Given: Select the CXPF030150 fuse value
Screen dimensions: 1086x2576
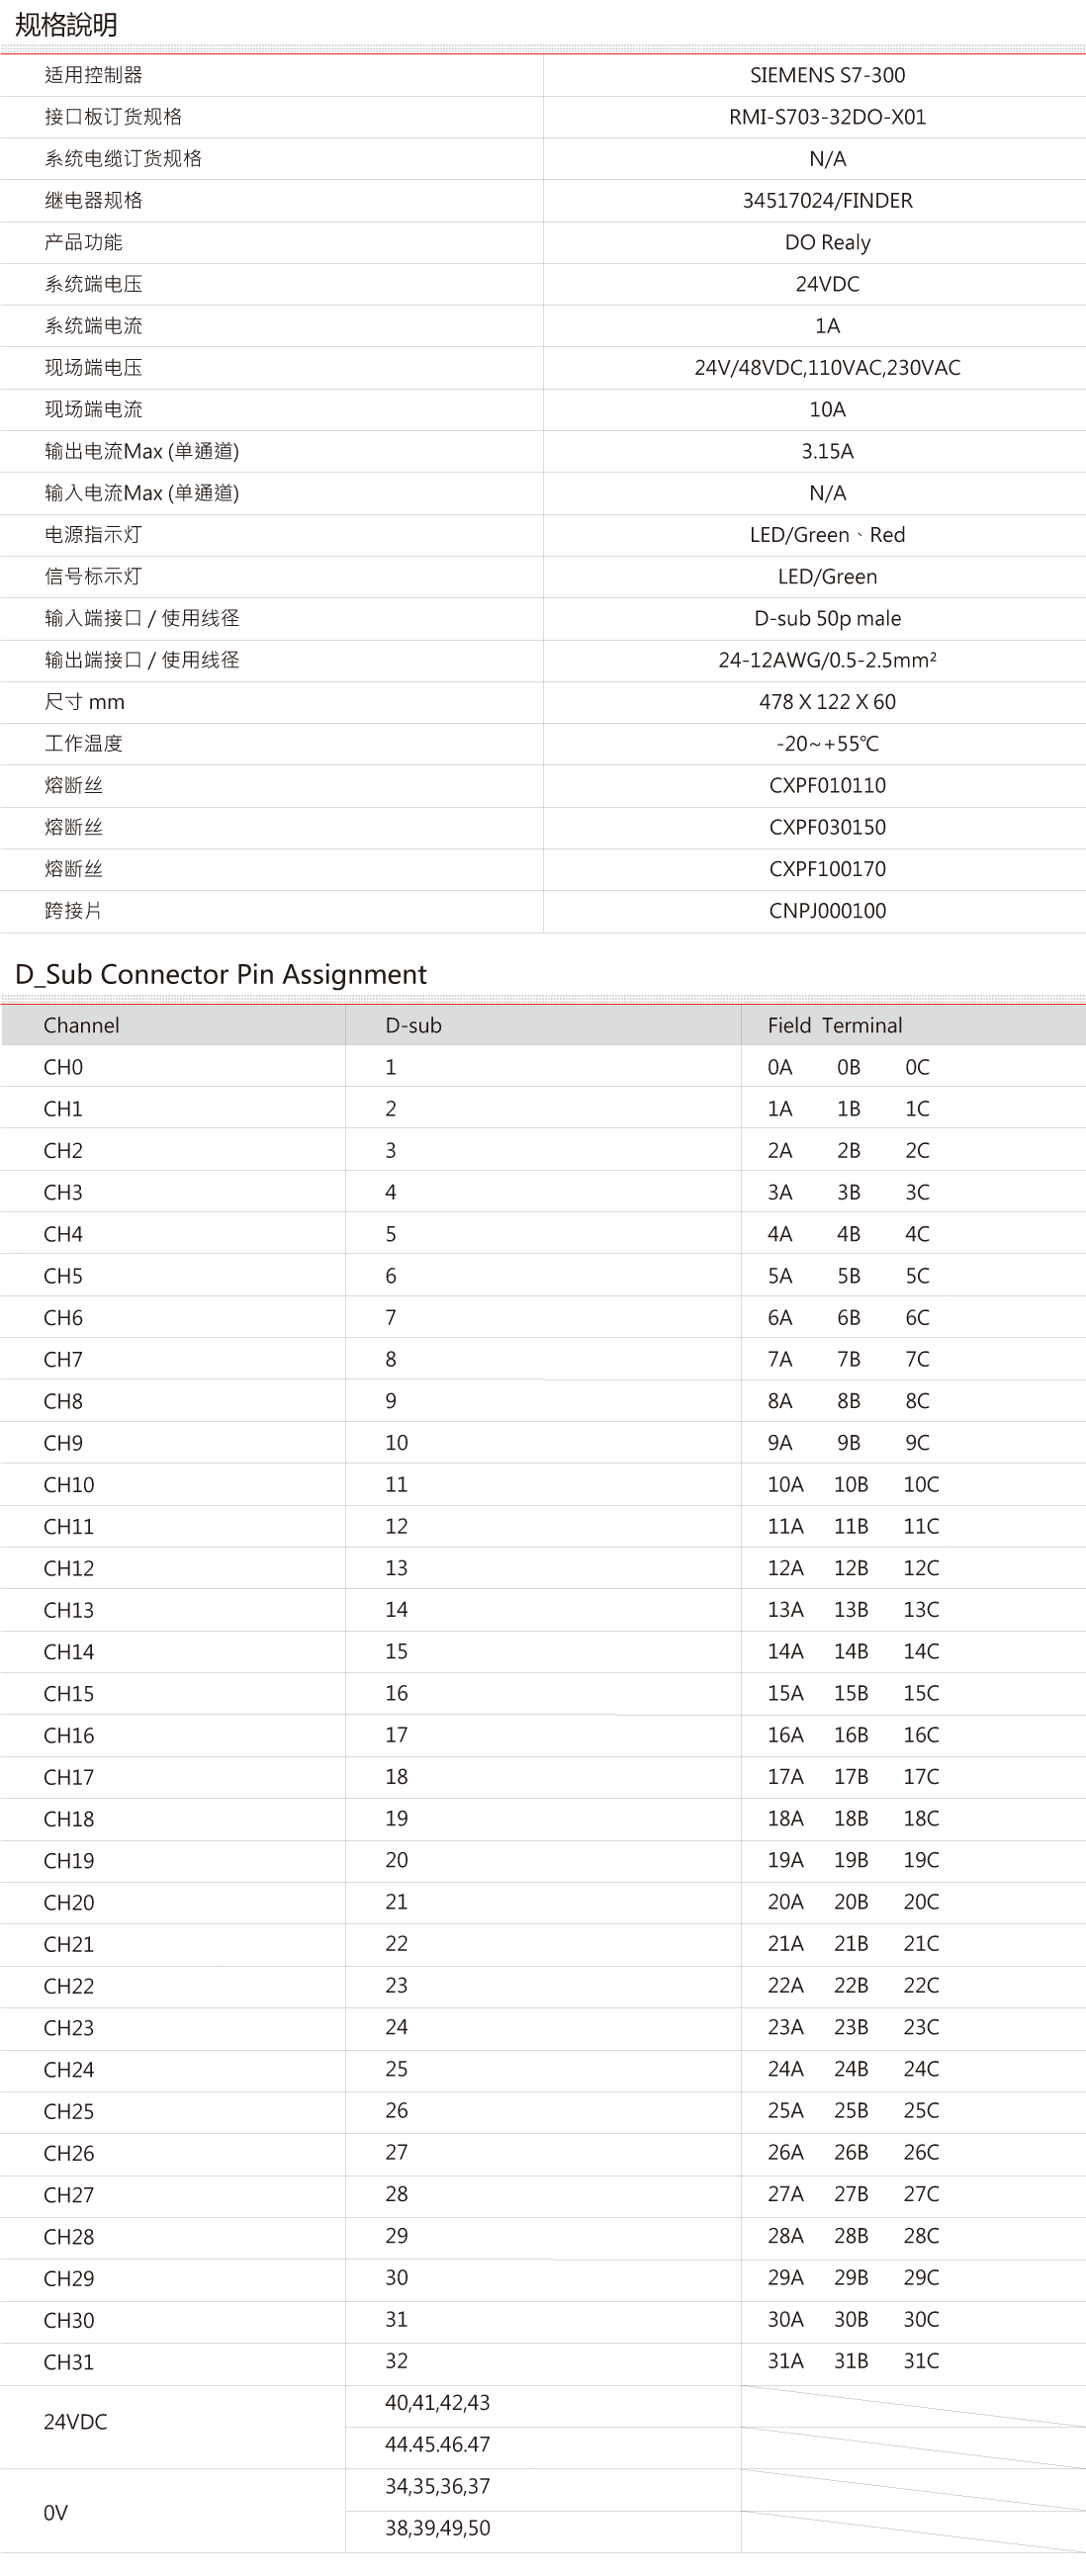Looking at the screenshot, I should click(827, 827).
